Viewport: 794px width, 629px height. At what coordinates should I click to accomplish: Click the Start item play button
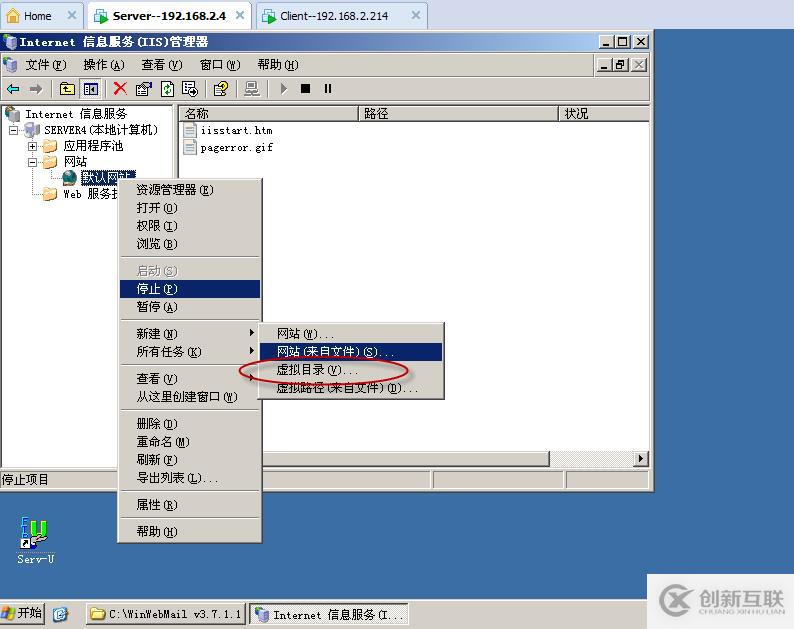click(284, 89)
